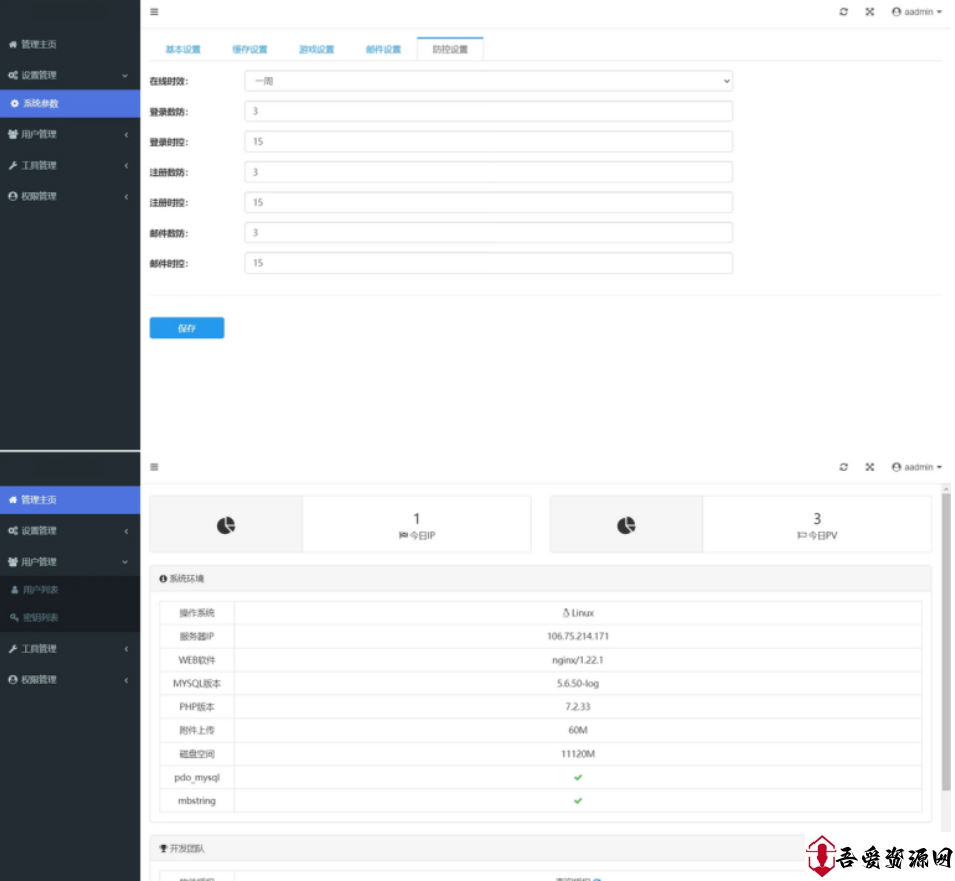Screen dimensions: 955x881
Task: Toggle fullscreen icon in the lower header
Action: (869, 467)
